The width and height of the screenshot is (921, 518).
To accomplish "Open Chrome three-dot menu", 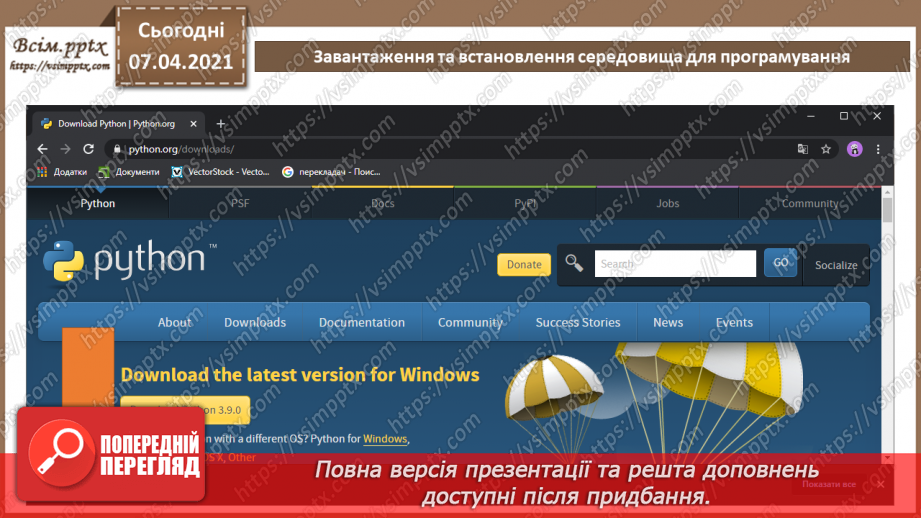I will (878, 149).
